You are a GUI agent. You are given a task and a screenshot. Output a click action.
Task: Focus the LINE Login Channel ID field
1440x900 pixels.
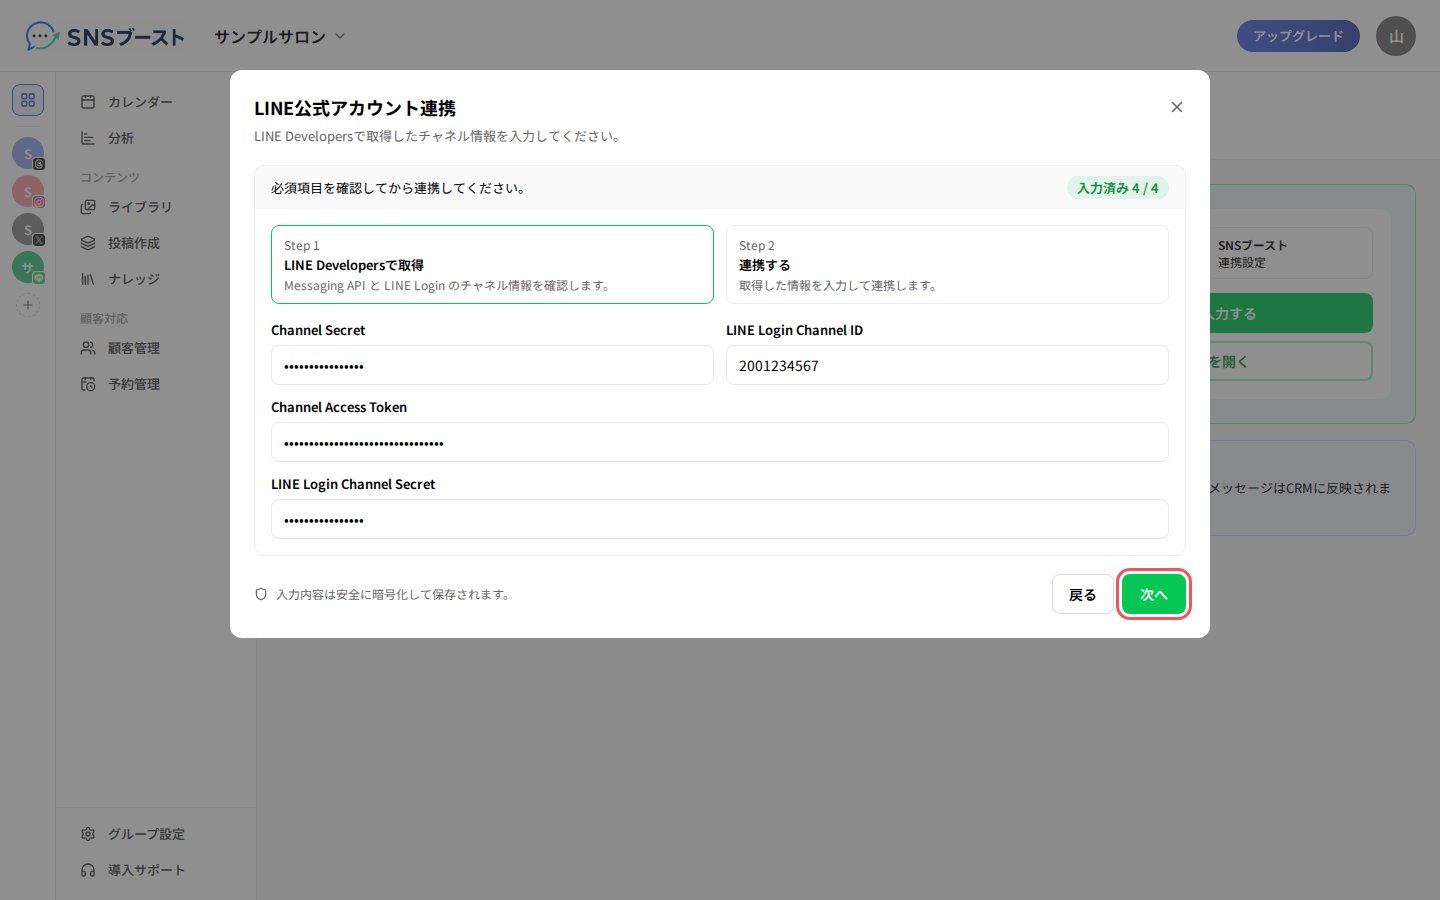click(947, 365)
